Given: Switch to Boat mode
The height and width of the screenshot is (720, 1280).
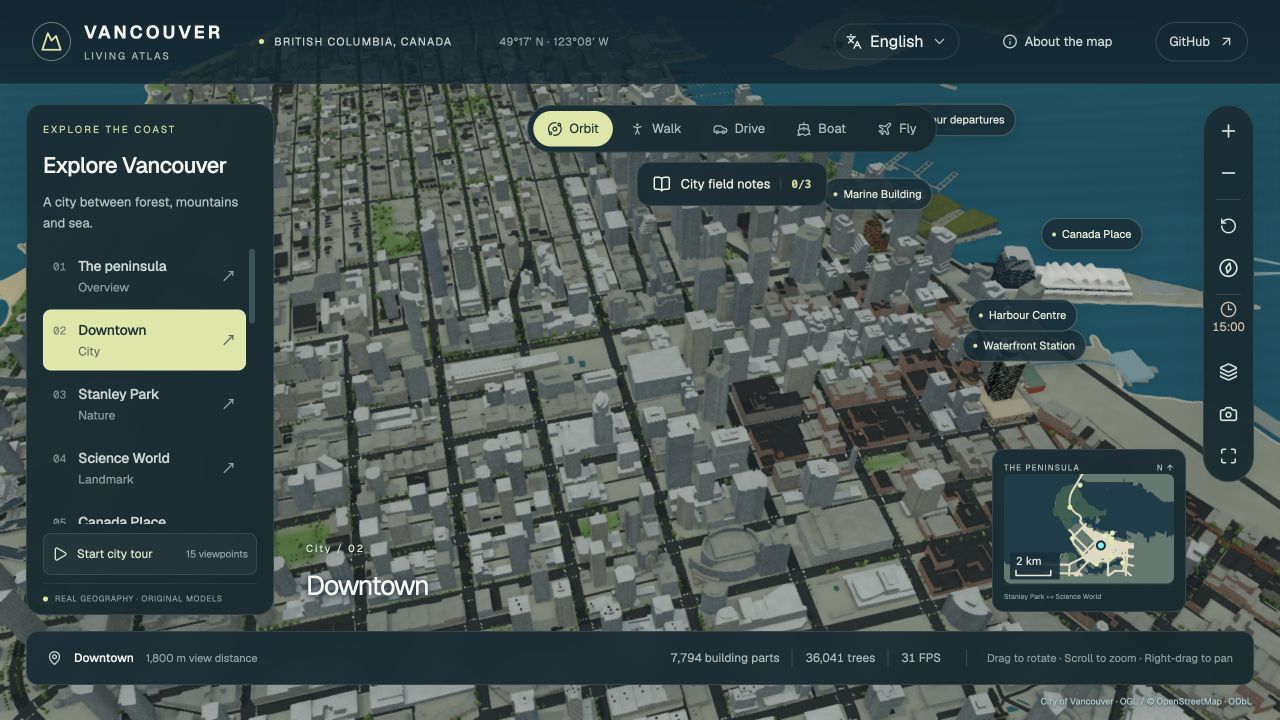Looking at the screenshot, I should (821, 129).
